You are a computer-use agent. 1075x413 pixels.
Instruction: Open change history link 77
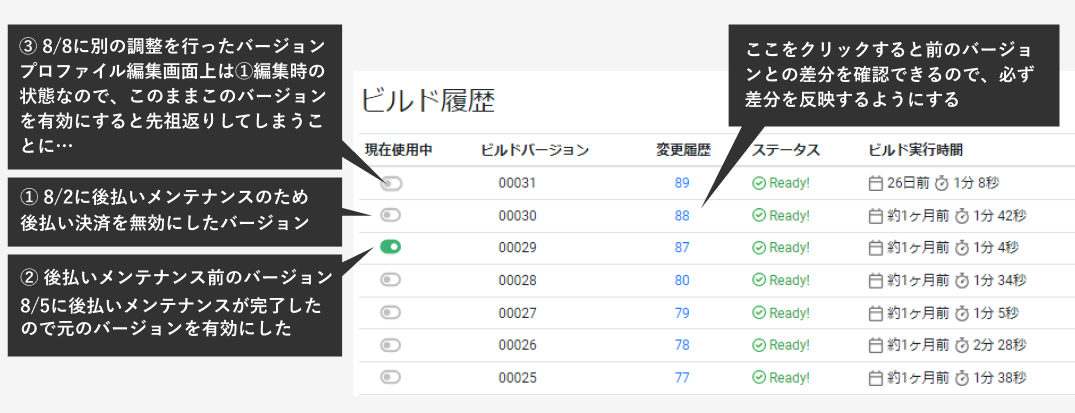[x=681, y=377]
